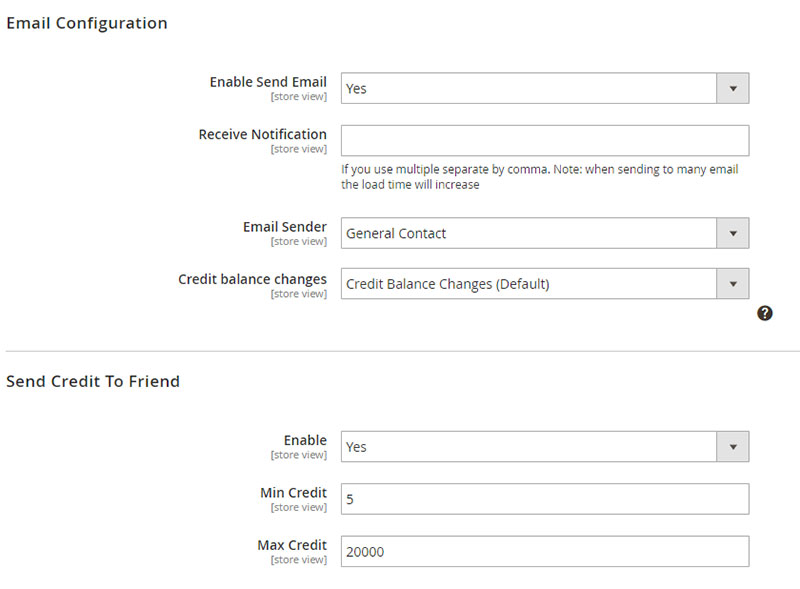This screenshot has width=800, height=589.
Task: Open Send Credit To Friend Enable dropdown
Action: pyautogui.click(x=545, y=447)
